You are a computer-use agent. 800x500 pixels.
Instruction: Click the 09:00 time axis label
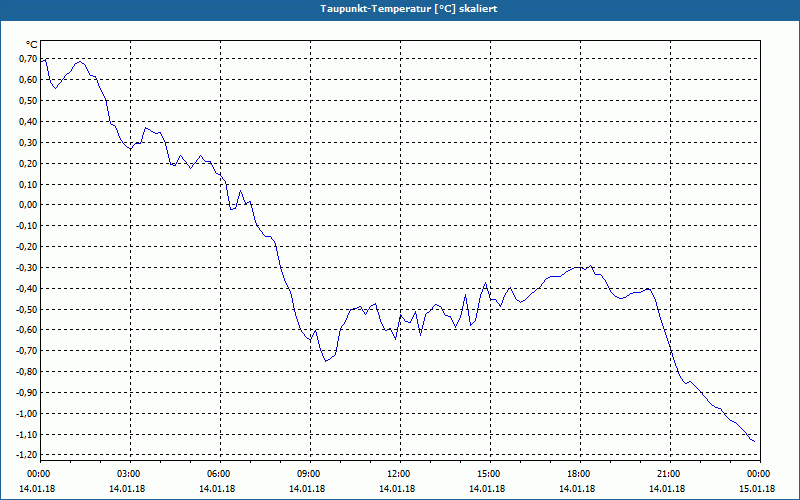[x=309, y=474]
